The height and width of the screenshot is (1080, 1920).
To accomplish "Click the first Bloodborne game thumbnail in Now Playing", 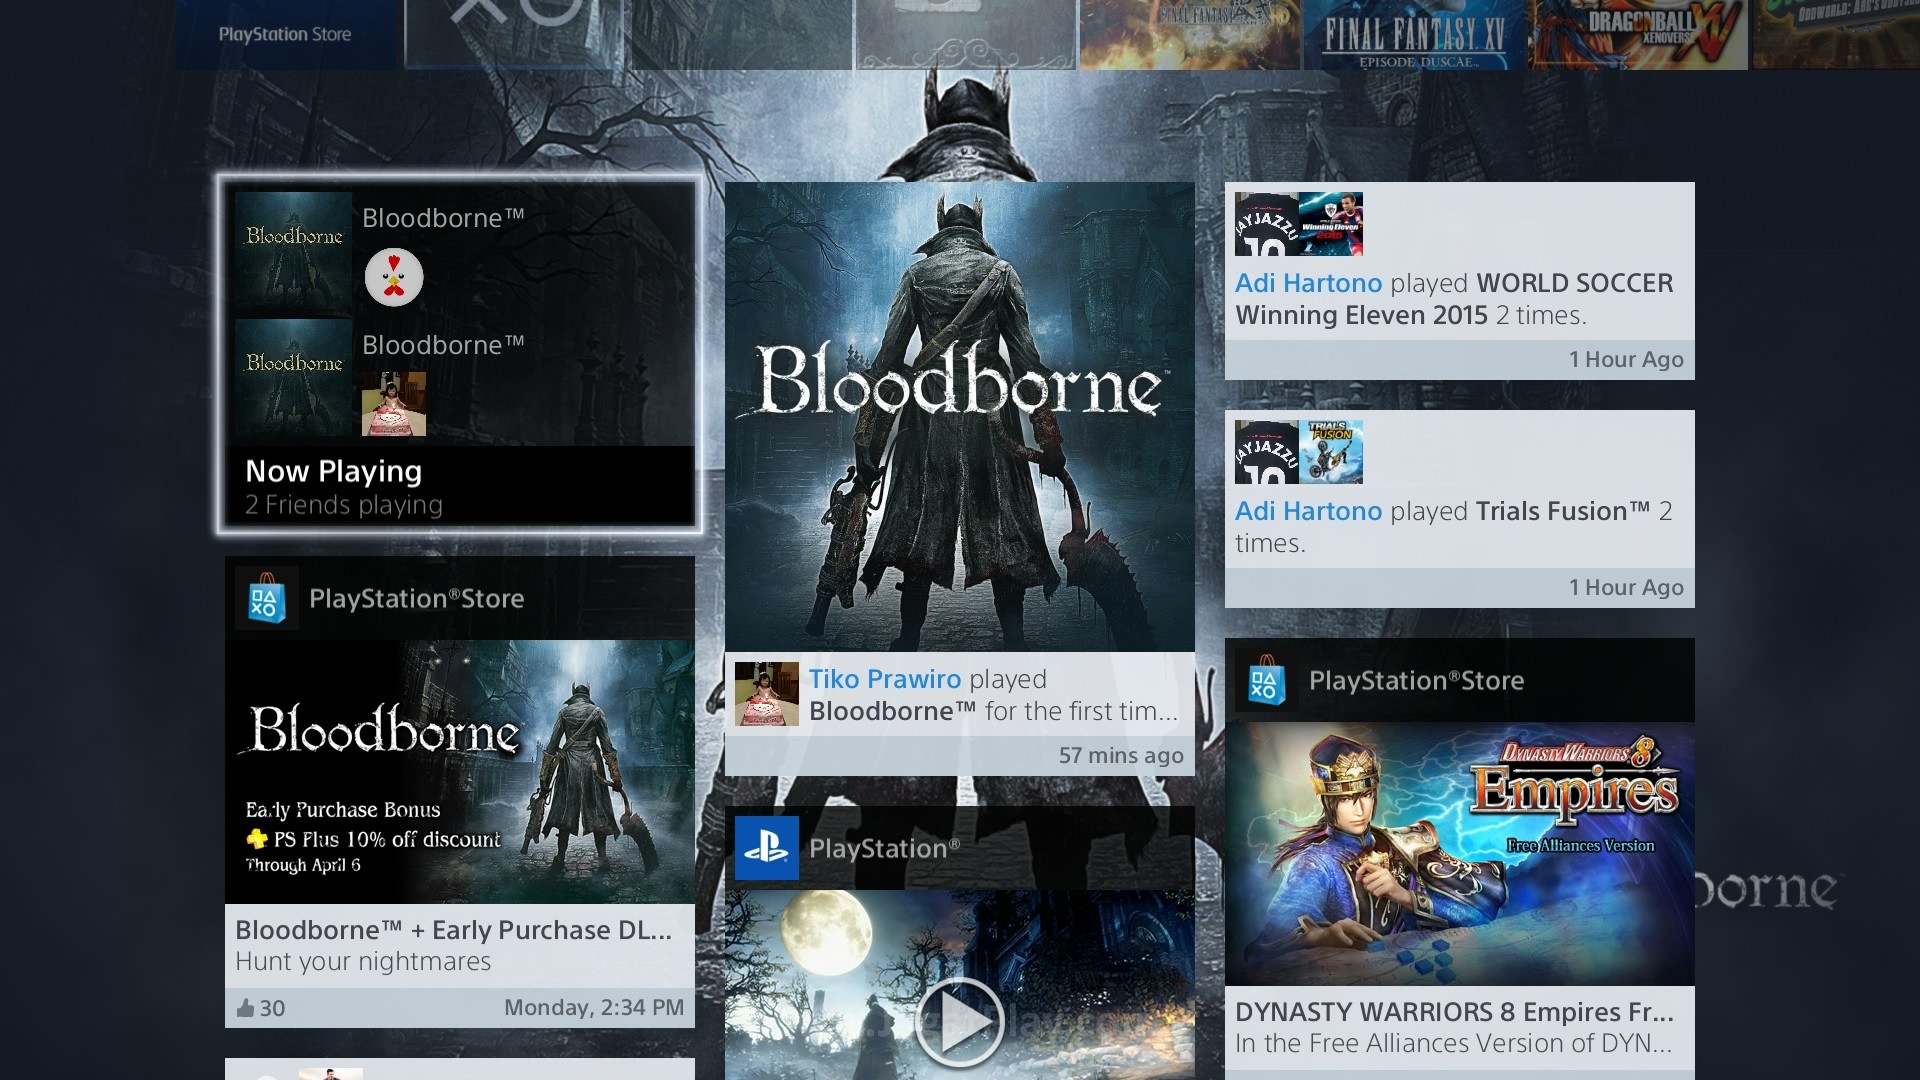I will (293, 250).
